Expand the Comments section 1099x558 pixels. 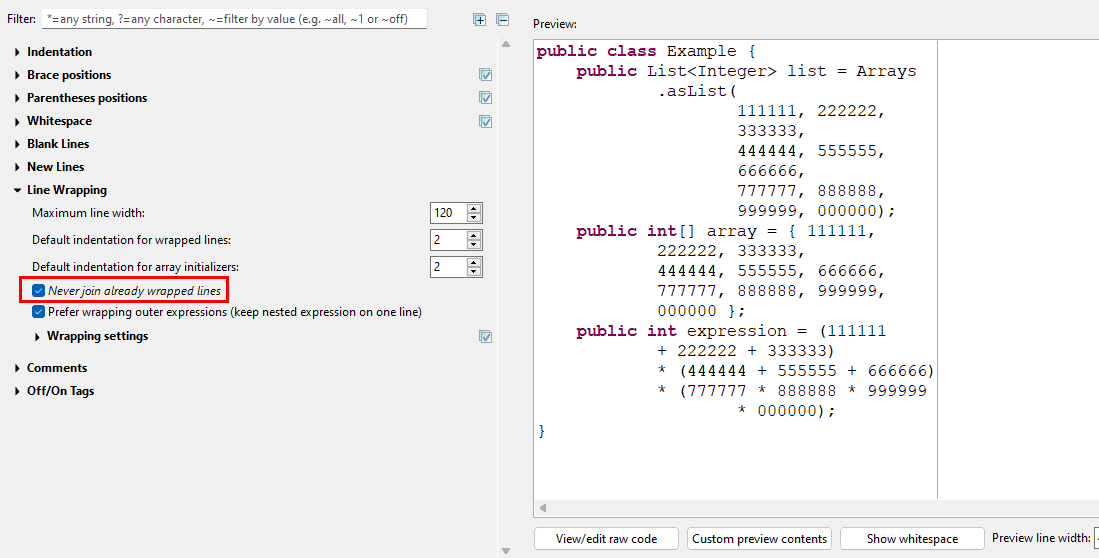point(18,368)
